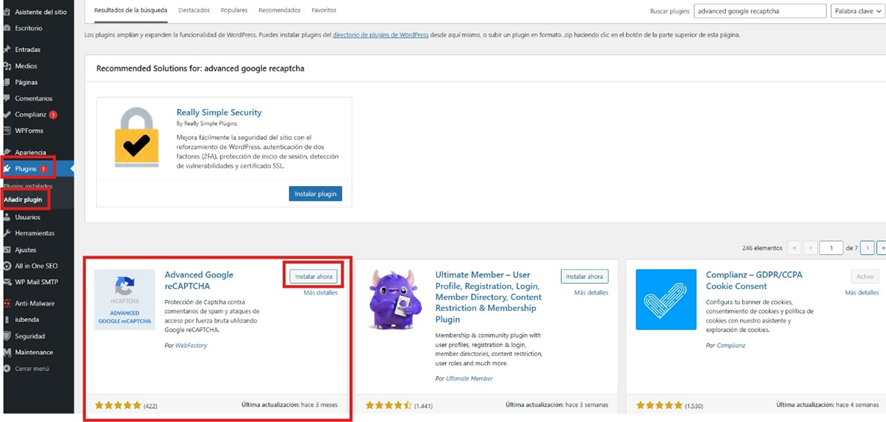Switch to the Destacados tab

[x=194, y=11]
